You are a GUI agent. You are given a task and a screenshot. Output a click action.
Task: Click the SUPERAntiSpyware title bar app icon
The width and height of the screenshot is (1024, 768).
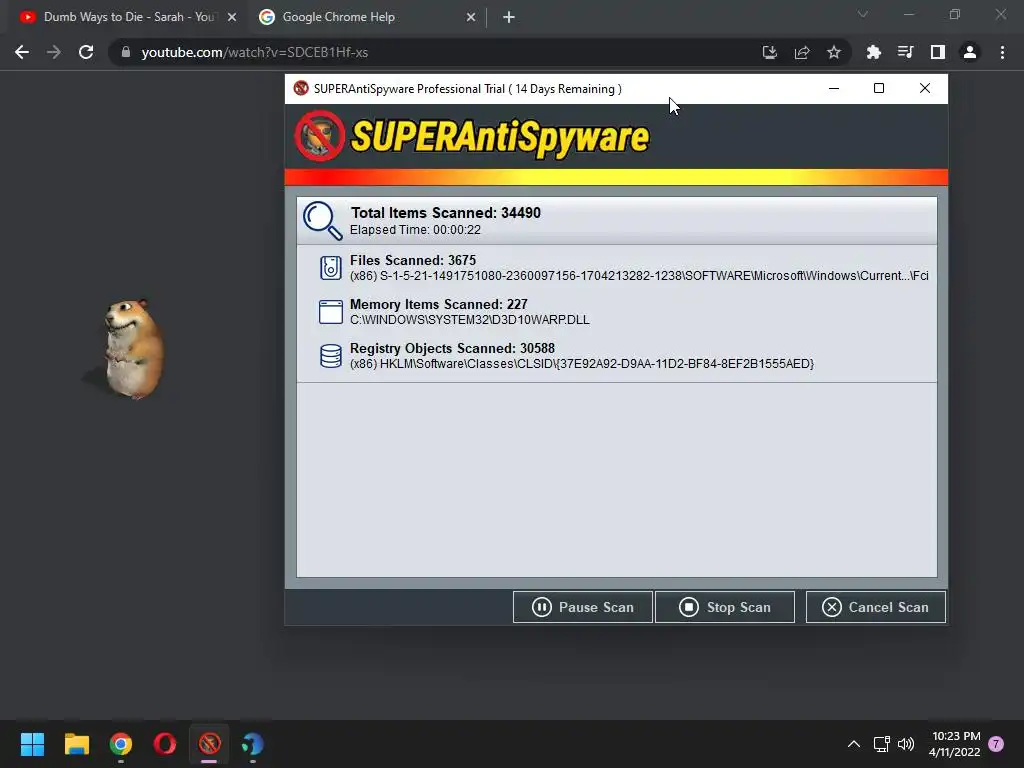(x=301, y=88)
